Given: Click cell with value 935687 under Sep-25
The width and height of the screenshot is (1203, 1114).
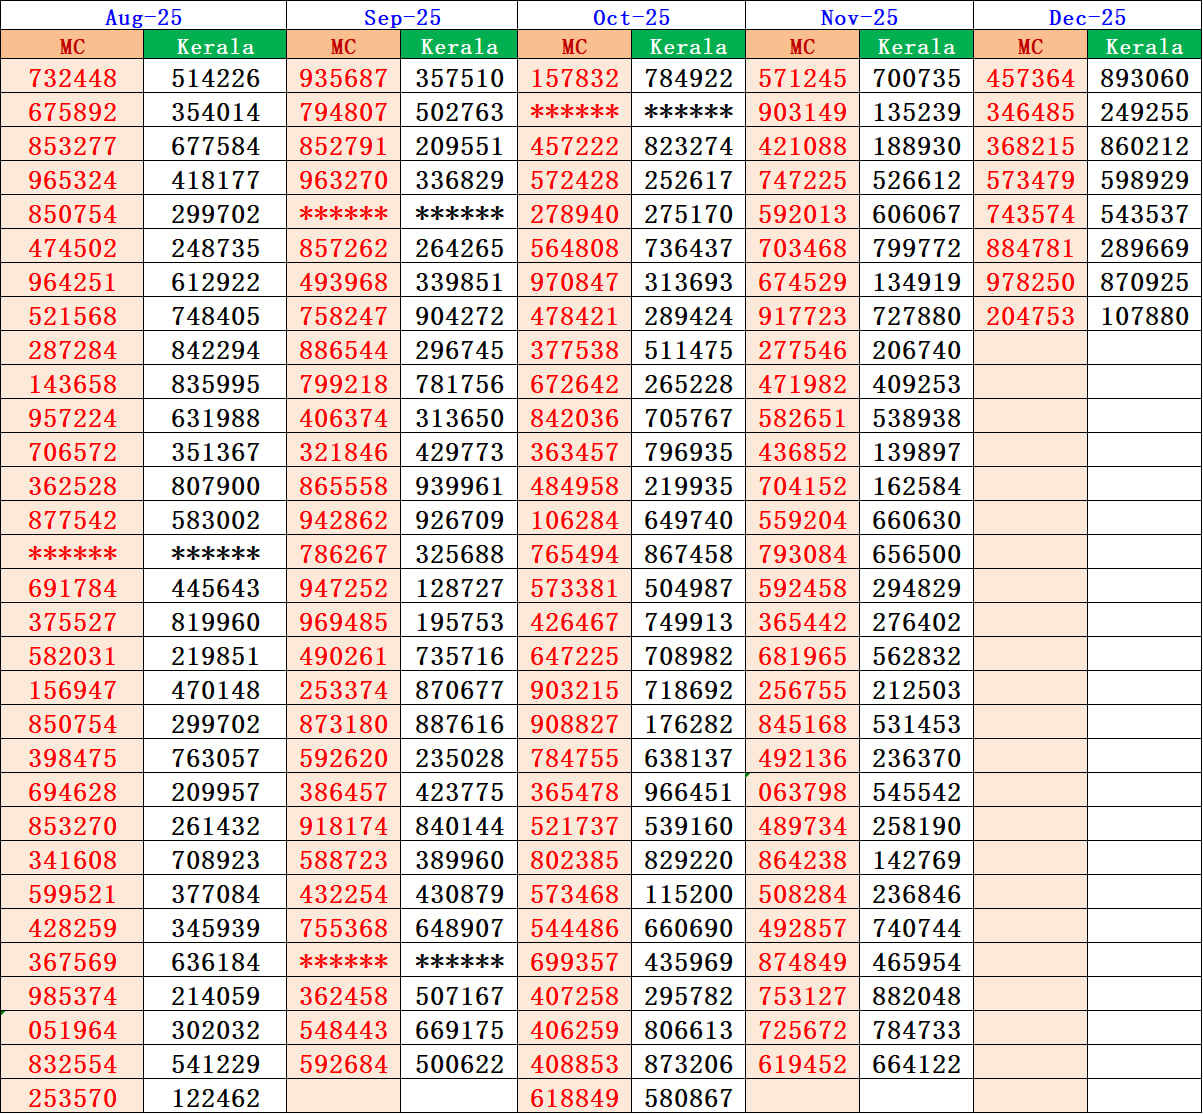Looking at the screenshot, I should tap(344, 79).
